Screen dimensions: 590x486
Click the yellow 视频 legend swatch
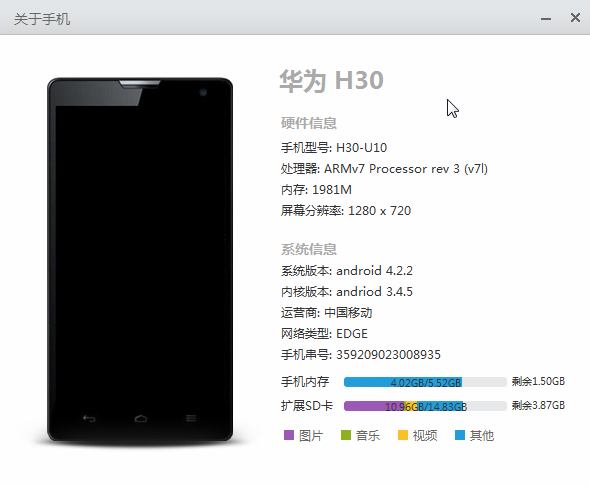[403, 435]
